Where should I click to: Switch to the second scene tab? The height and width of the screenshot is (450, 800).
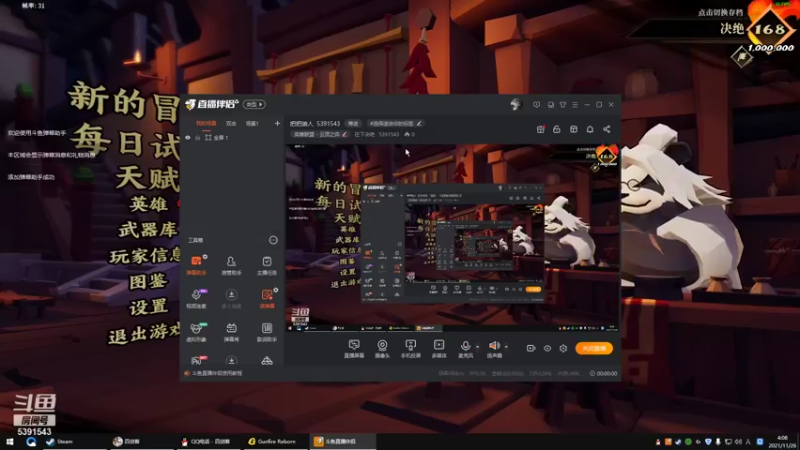(231, 123)
